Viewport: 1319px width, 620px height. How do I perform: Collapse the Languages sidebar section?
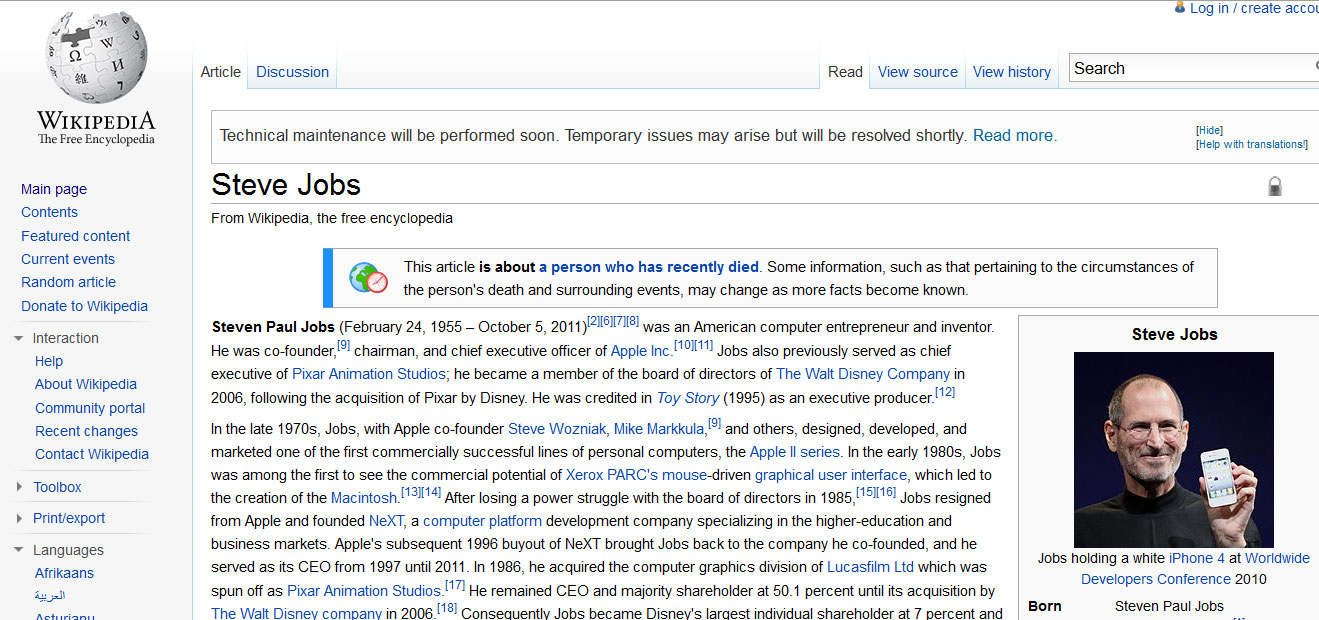19,550
